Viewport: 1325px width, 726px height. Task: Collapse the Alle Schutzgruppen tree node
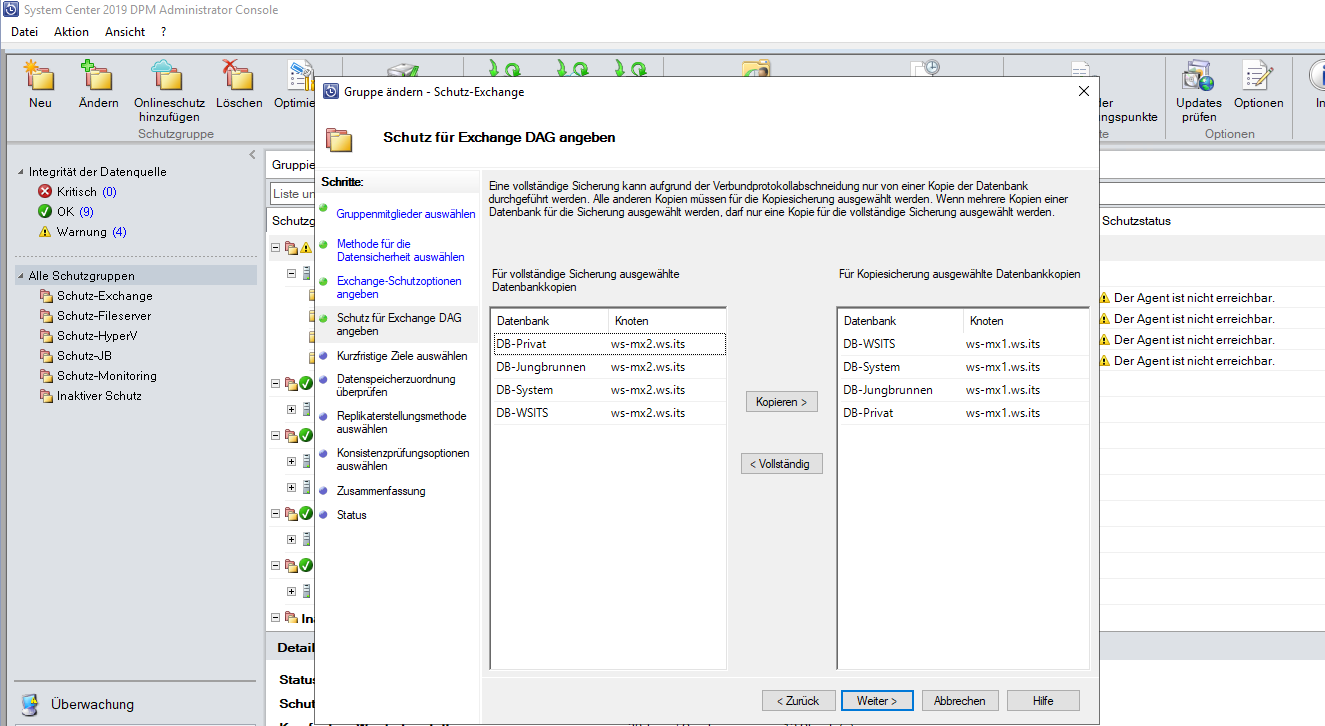pyautogui.click(x=22, y=276)
